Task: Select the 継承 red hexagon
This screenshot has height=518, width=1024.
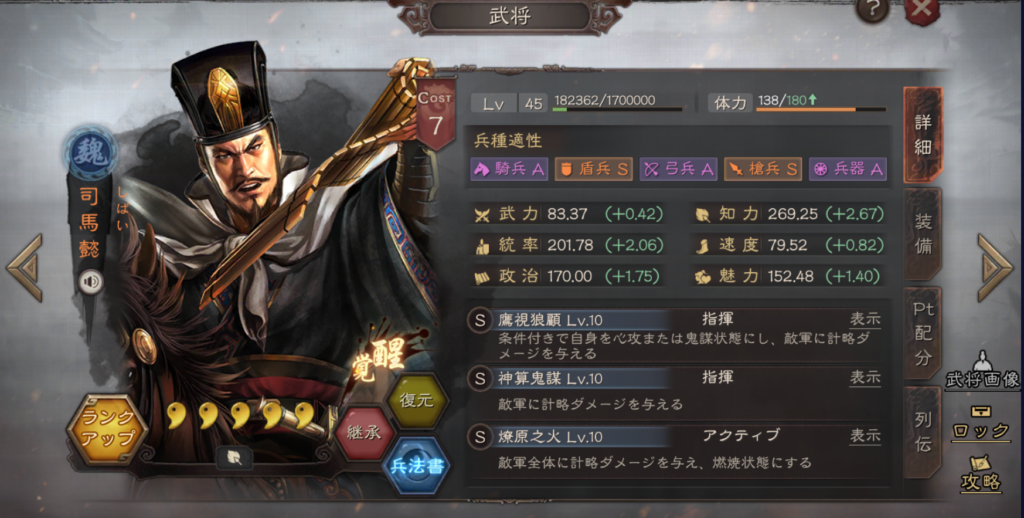Action: (x=364, y=433)
